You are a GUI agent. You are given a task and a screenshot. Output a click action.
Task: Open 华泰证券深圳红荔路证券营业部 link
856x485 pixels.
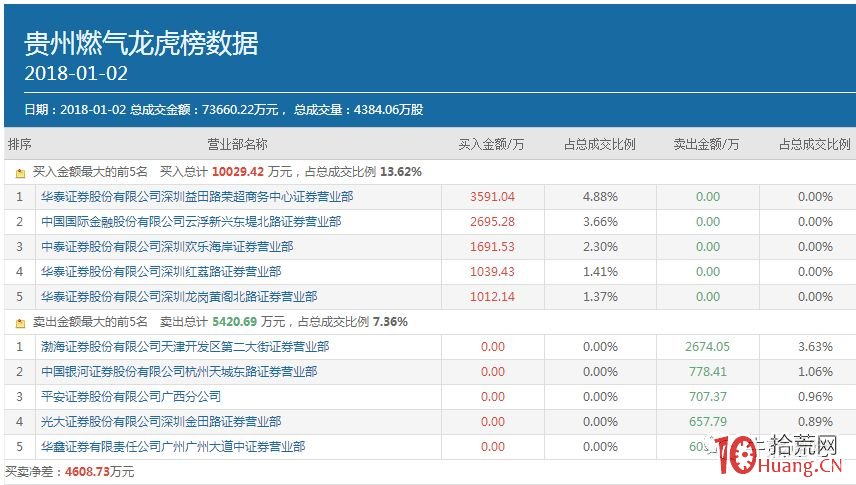161,272
